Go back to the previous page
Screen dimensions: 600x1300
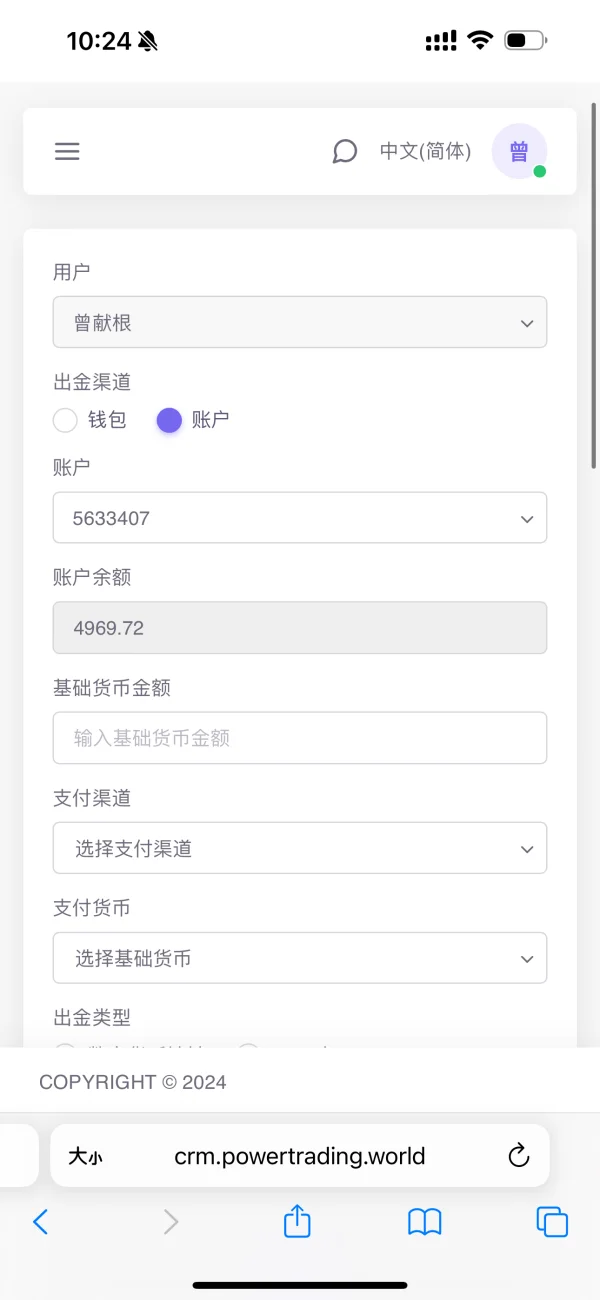point(41,1221)
